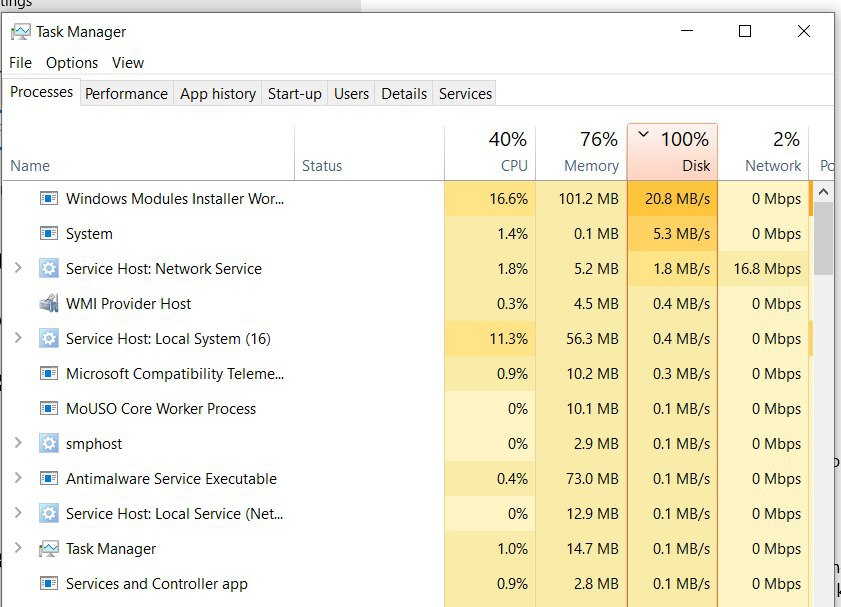Click the Windows Modules Installer Worker process icon

[49, 198]
